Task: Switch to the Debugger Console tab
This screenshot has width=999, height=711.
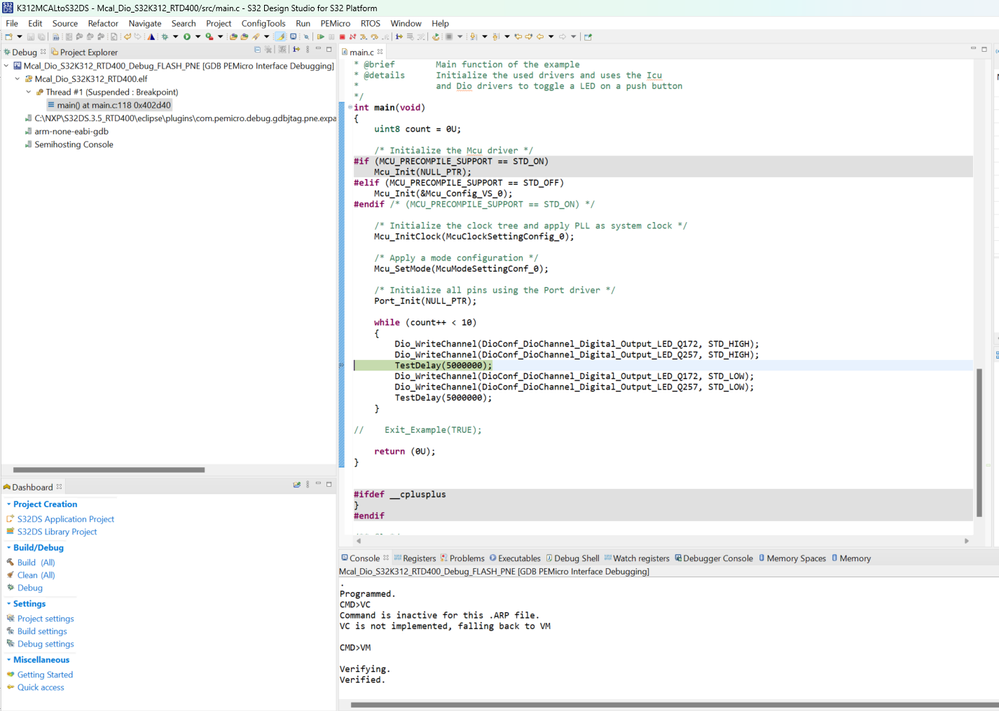Action: pos(714,558)
